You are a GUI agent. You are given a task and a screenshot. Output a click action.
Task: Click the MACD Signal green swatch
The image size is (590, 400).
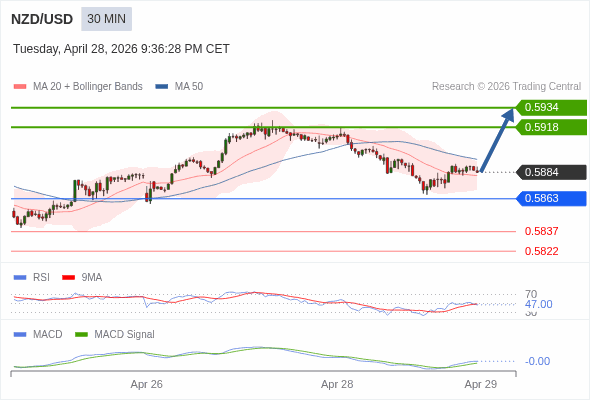[x=81, y=335]
